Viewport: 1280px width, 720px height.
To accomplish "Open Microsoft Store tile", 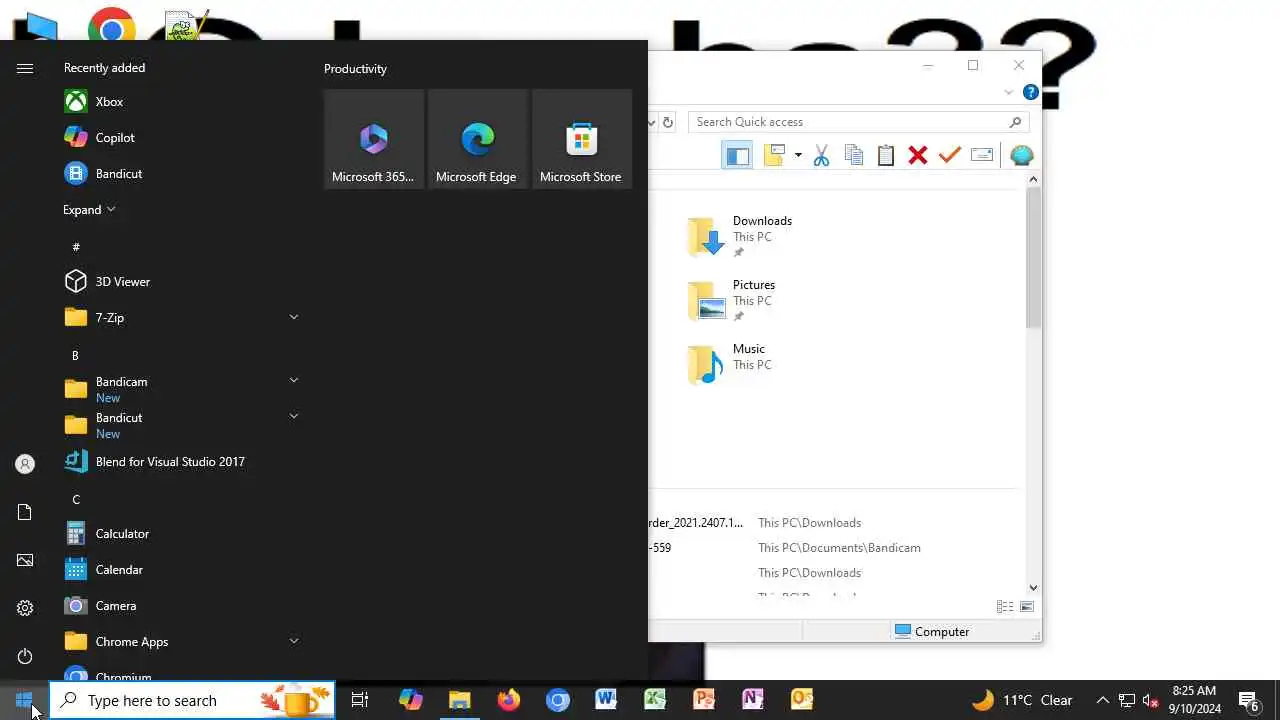I will 582,139.
